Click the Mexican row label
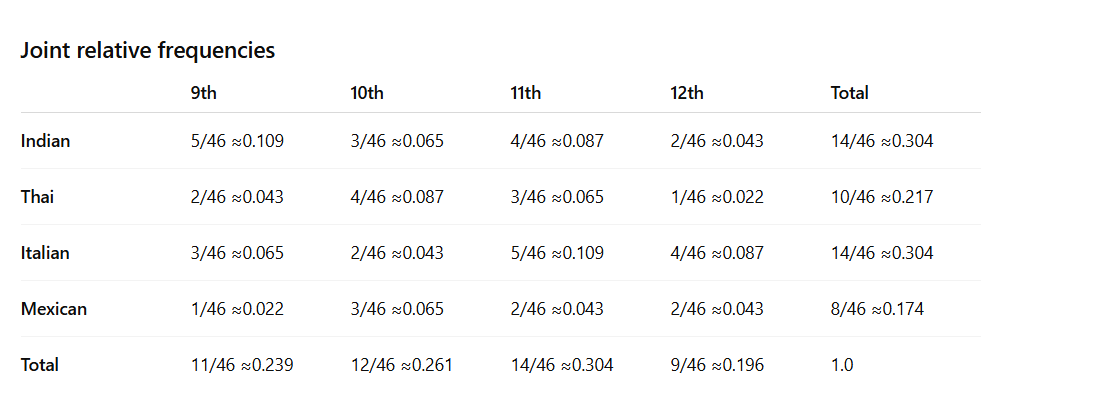The image size is (1100, 408). coord(54,309)
